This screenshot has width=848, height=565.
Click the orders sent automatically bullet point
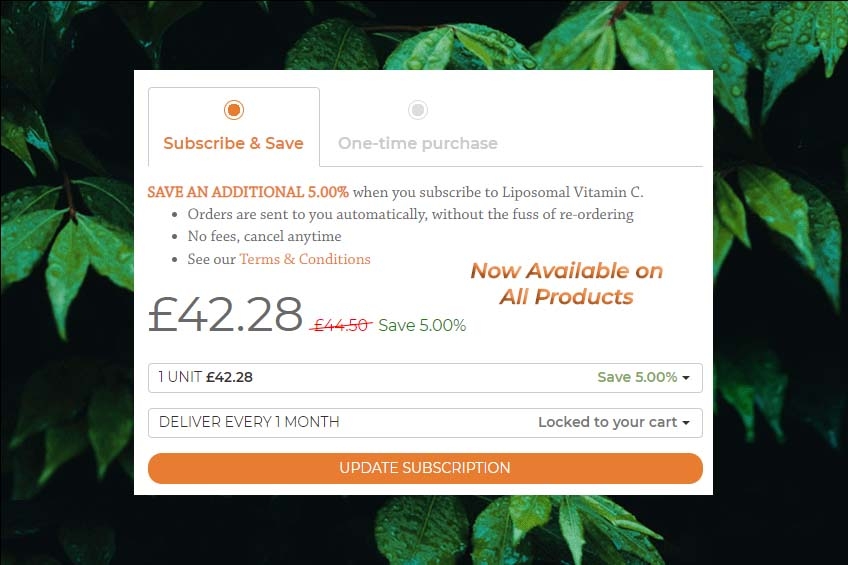click(410, 215)
